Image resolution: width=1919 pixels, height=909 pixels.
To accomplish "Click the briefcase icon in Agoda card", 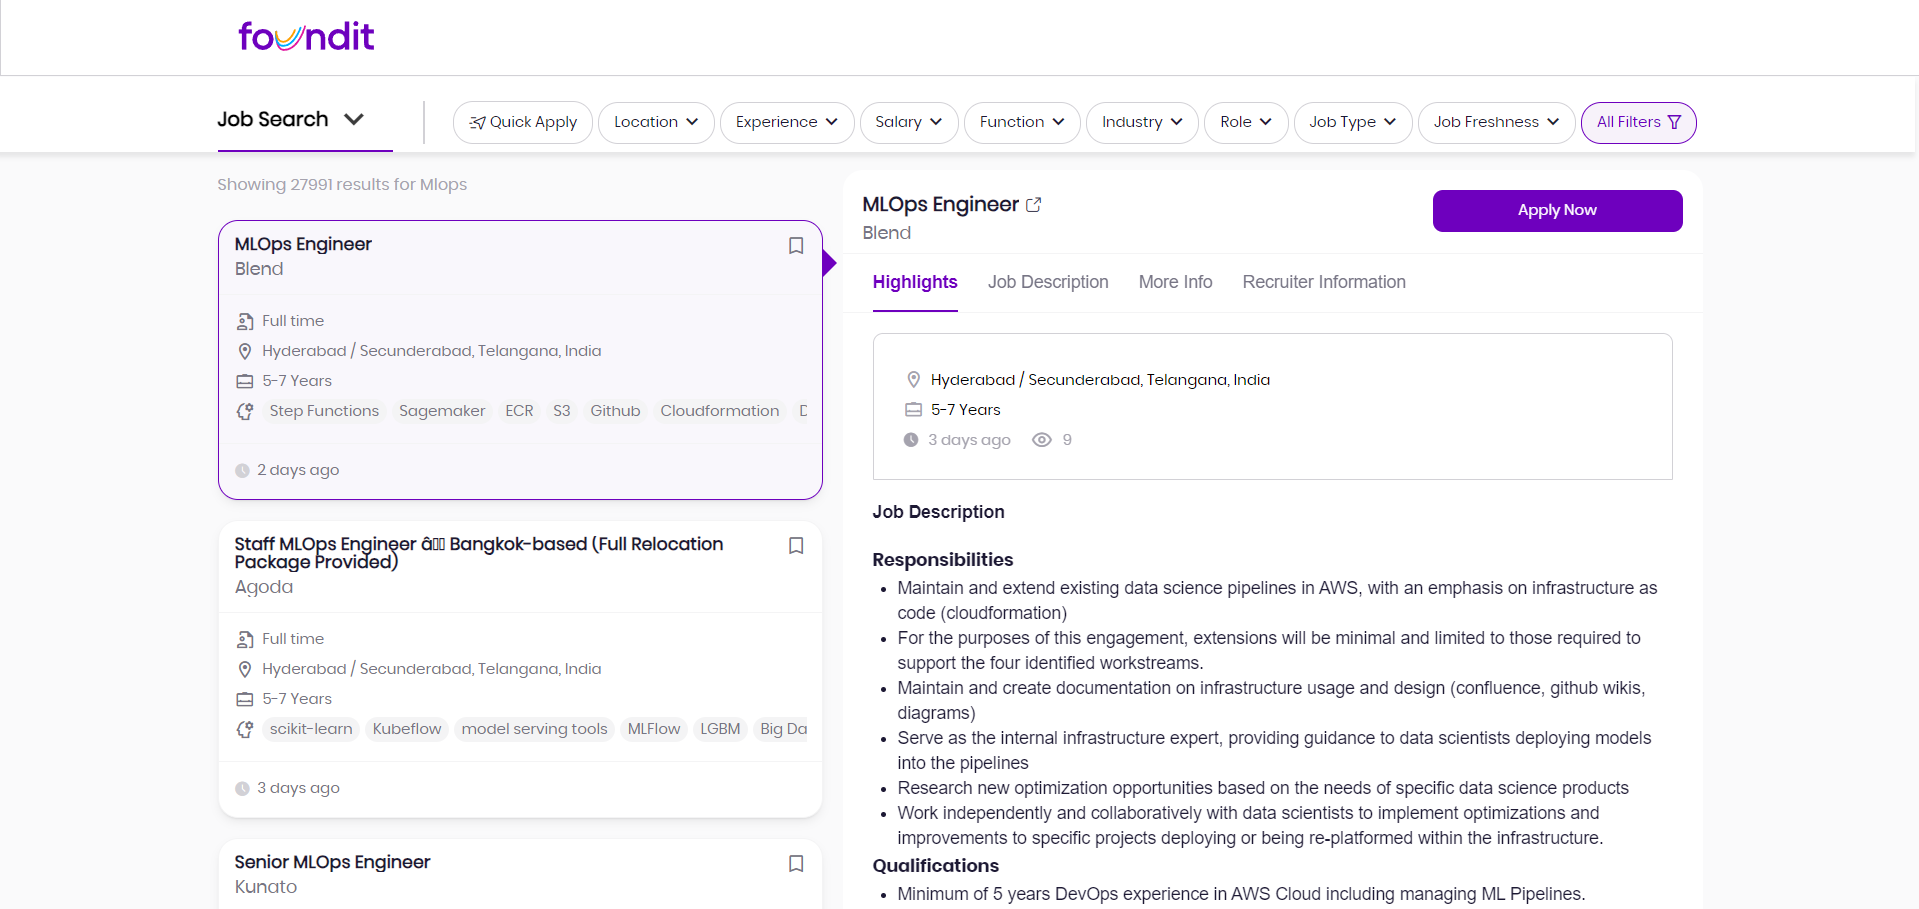I will click(245, 700).
